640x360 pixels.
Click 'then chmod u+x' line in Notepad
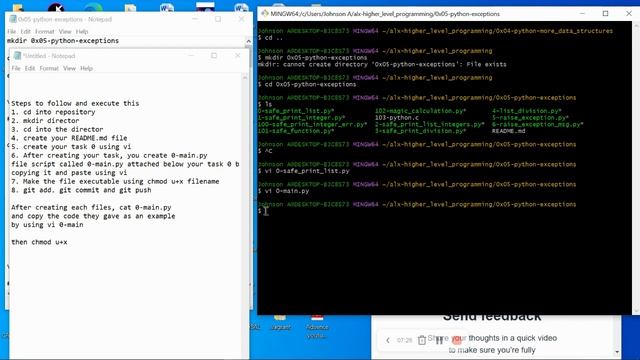coord(39,242)
